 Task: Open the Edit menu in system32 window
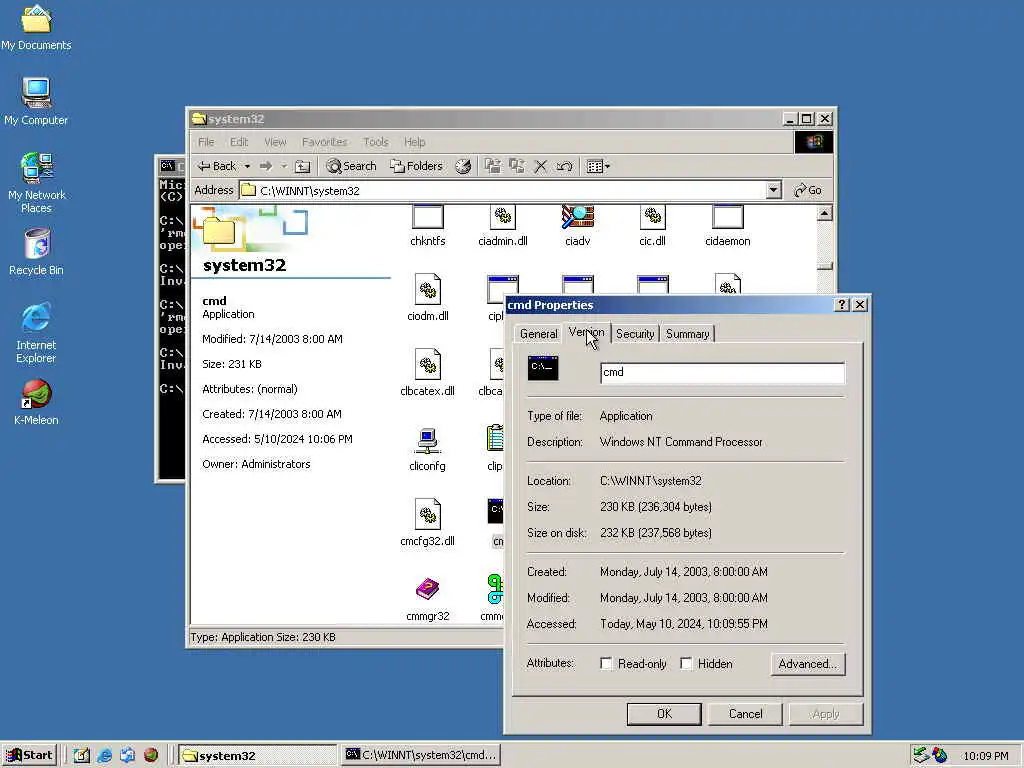coord(239,142)
